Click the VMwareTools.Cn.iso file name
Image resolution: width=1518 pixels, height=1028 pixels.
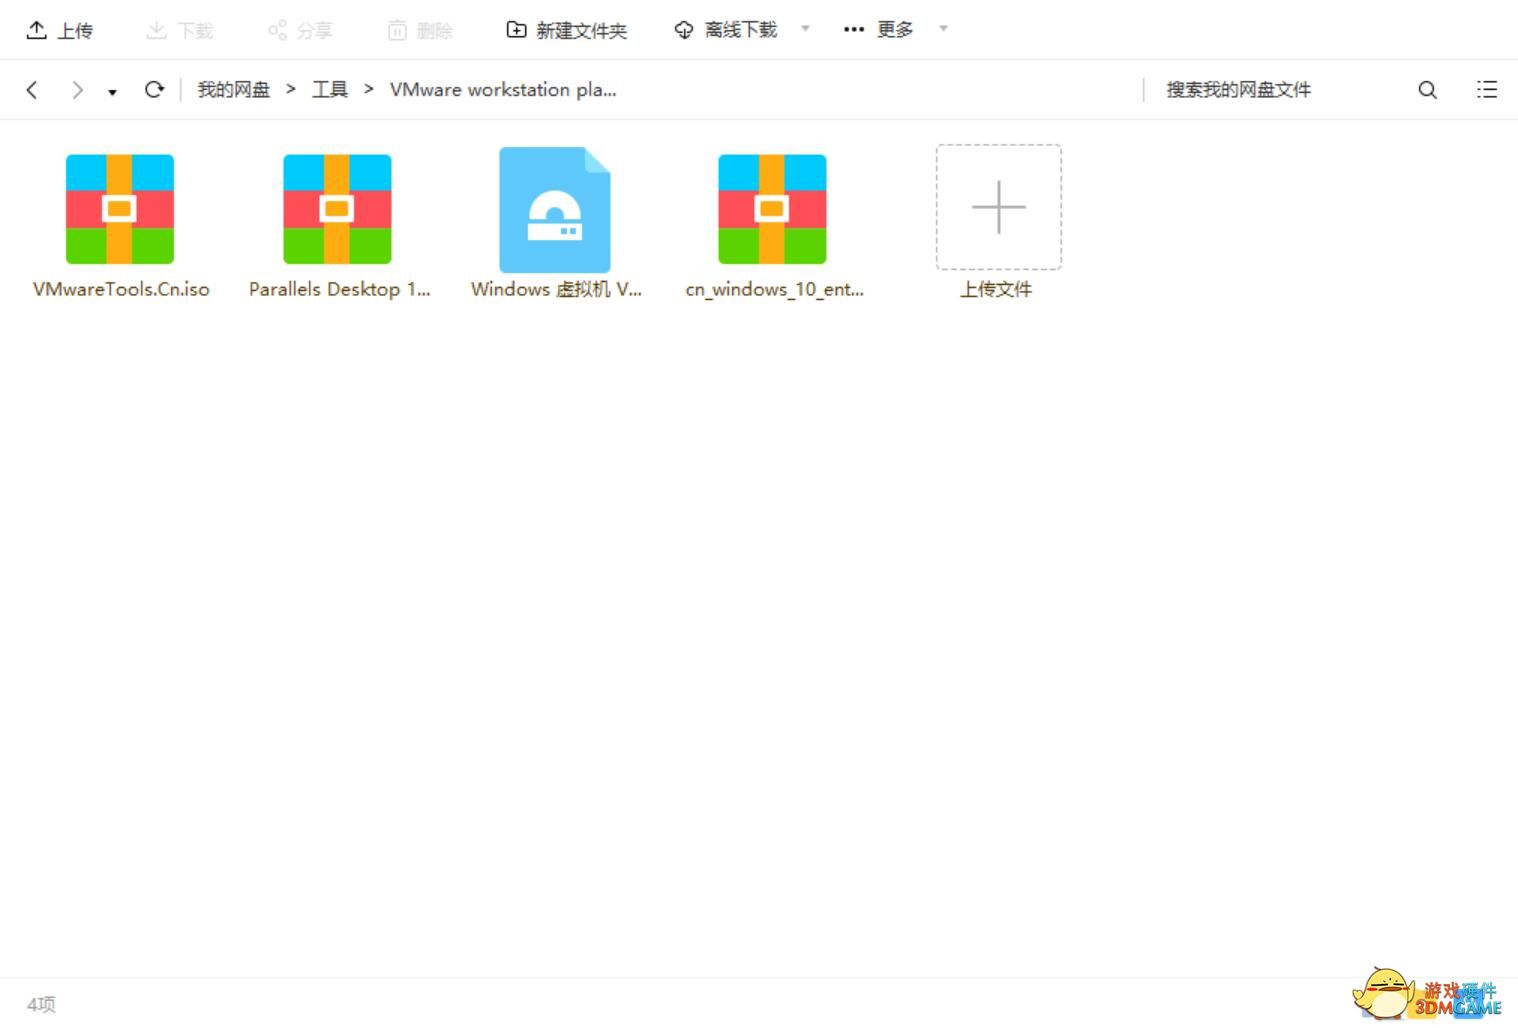[121, 289]
